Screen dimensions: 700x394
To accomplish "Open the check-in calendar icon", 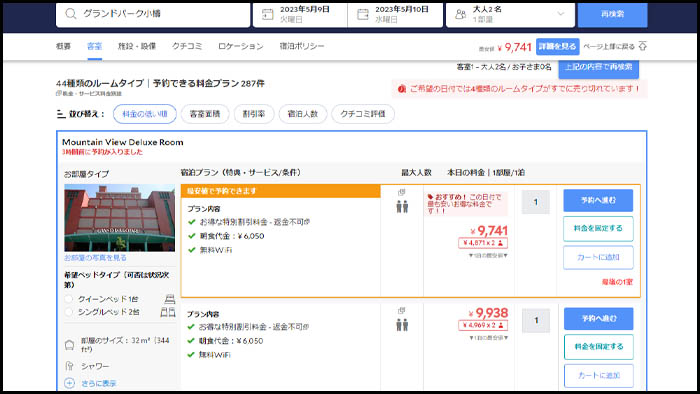I will [x=267, y=14].
